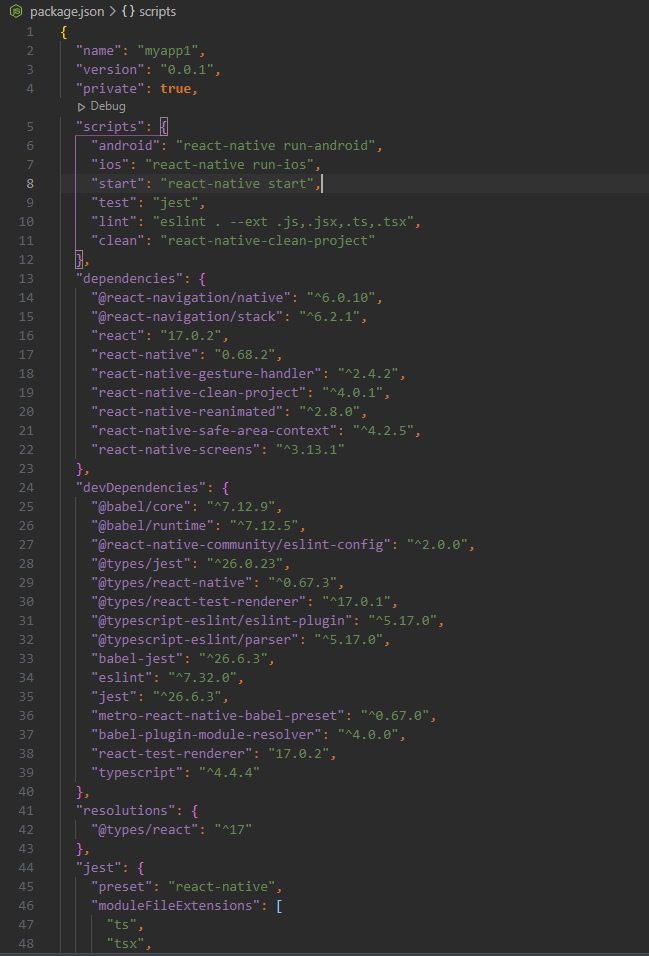Click "react-native-screens" dependency name
Viewport: 649px width, 956px height.
(x=175, y=449)
